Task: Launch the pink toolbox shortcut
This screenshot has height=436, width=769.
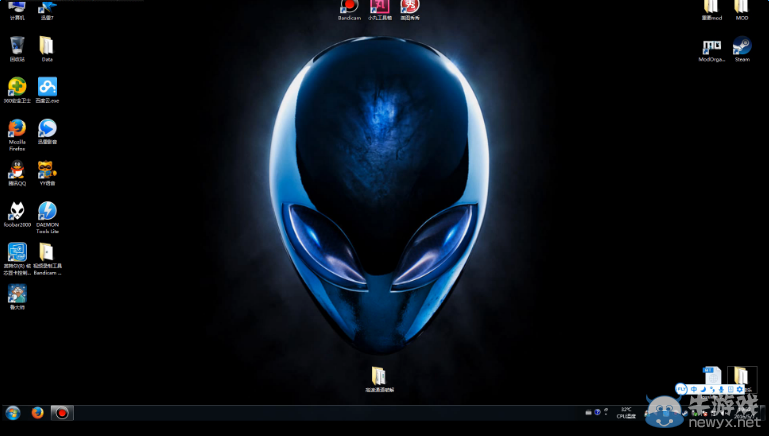Action: [380, 10]
